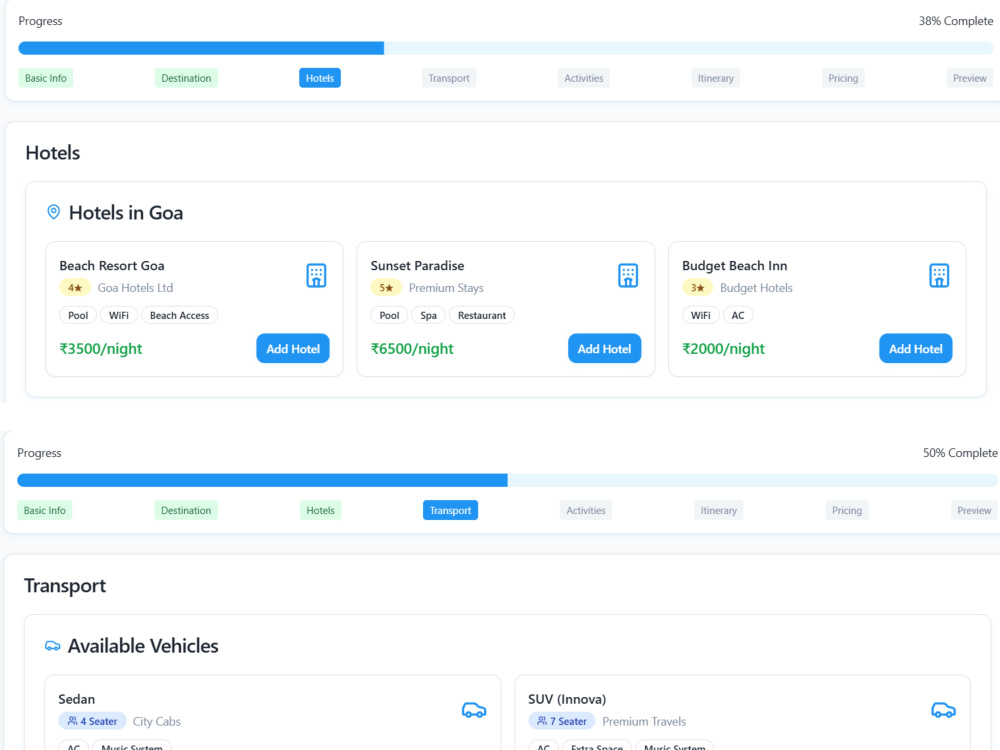Click the building icon on Sunset Paradise card
This screenshot has height=750, width=1000.
click(628, 276)
